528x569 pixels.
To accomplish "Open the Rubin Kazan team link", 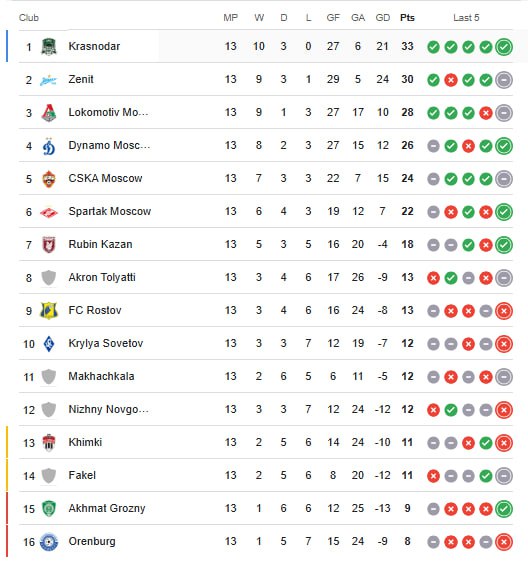I will click(x=100, y=244).
